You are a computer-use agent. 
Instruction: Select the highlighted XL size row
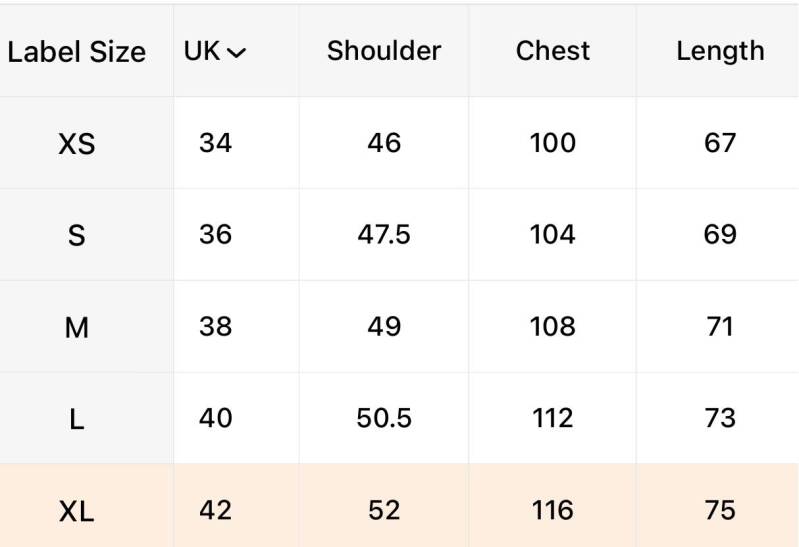[x=77, y=511]
